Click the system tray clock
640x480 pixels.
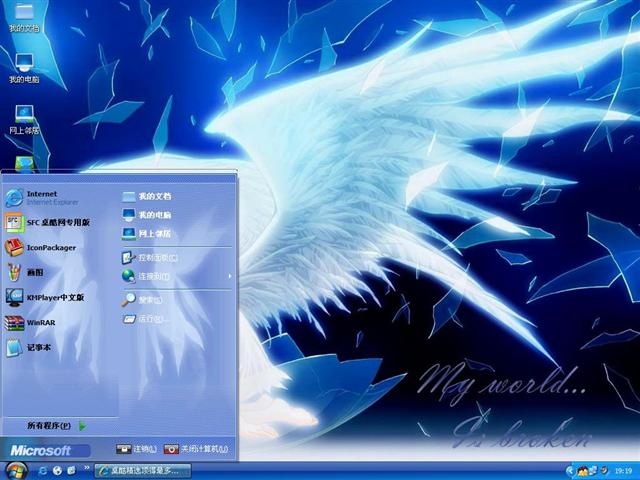[x=623, y=471]
